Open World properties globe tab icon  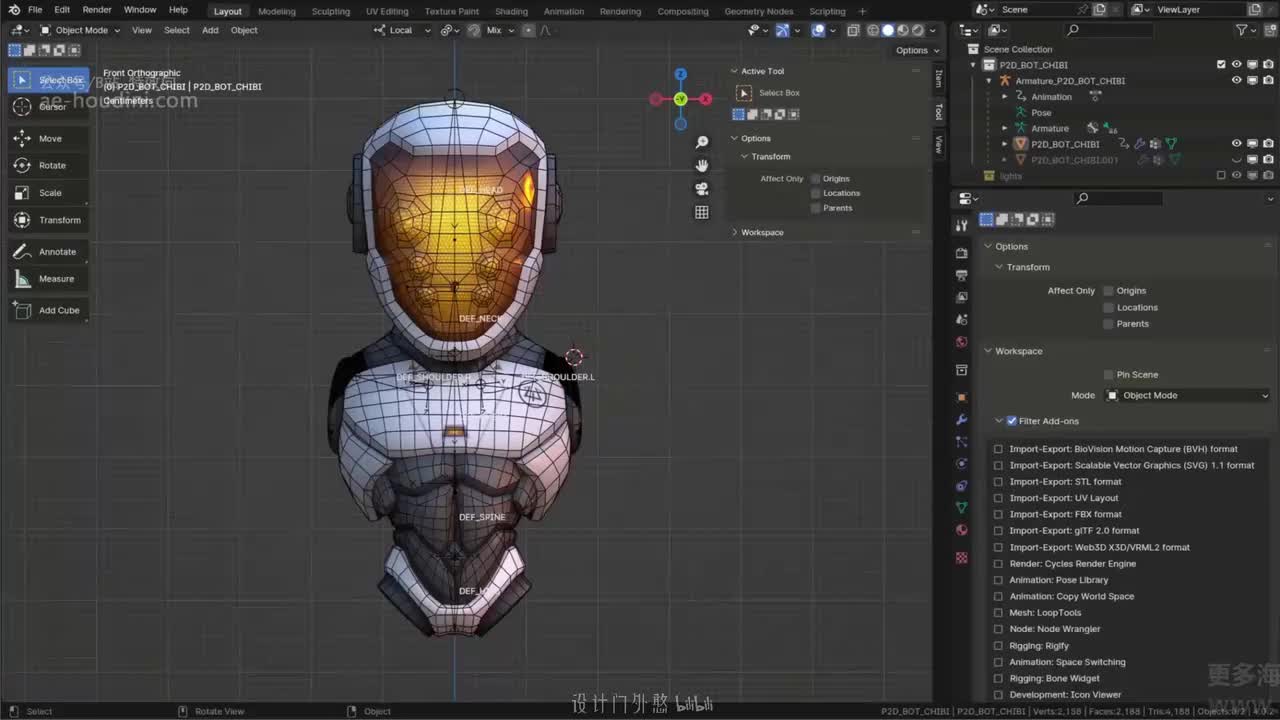[x=962, y=342]
